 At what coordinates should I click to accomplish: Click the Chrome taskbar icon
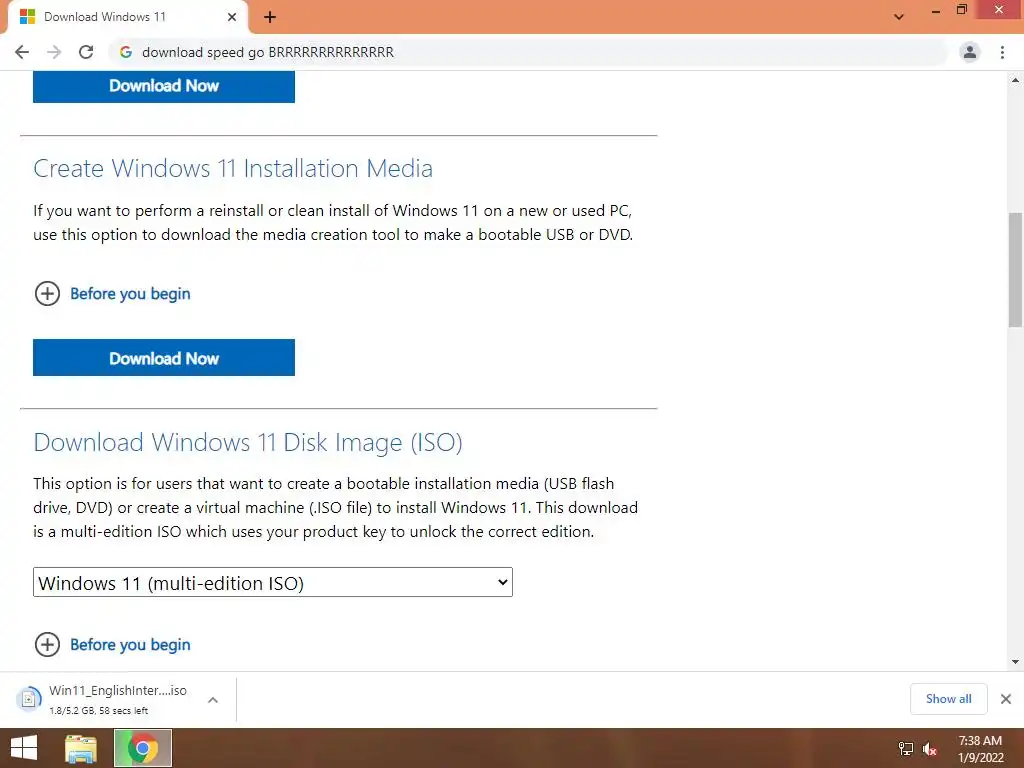pos(142,748)
